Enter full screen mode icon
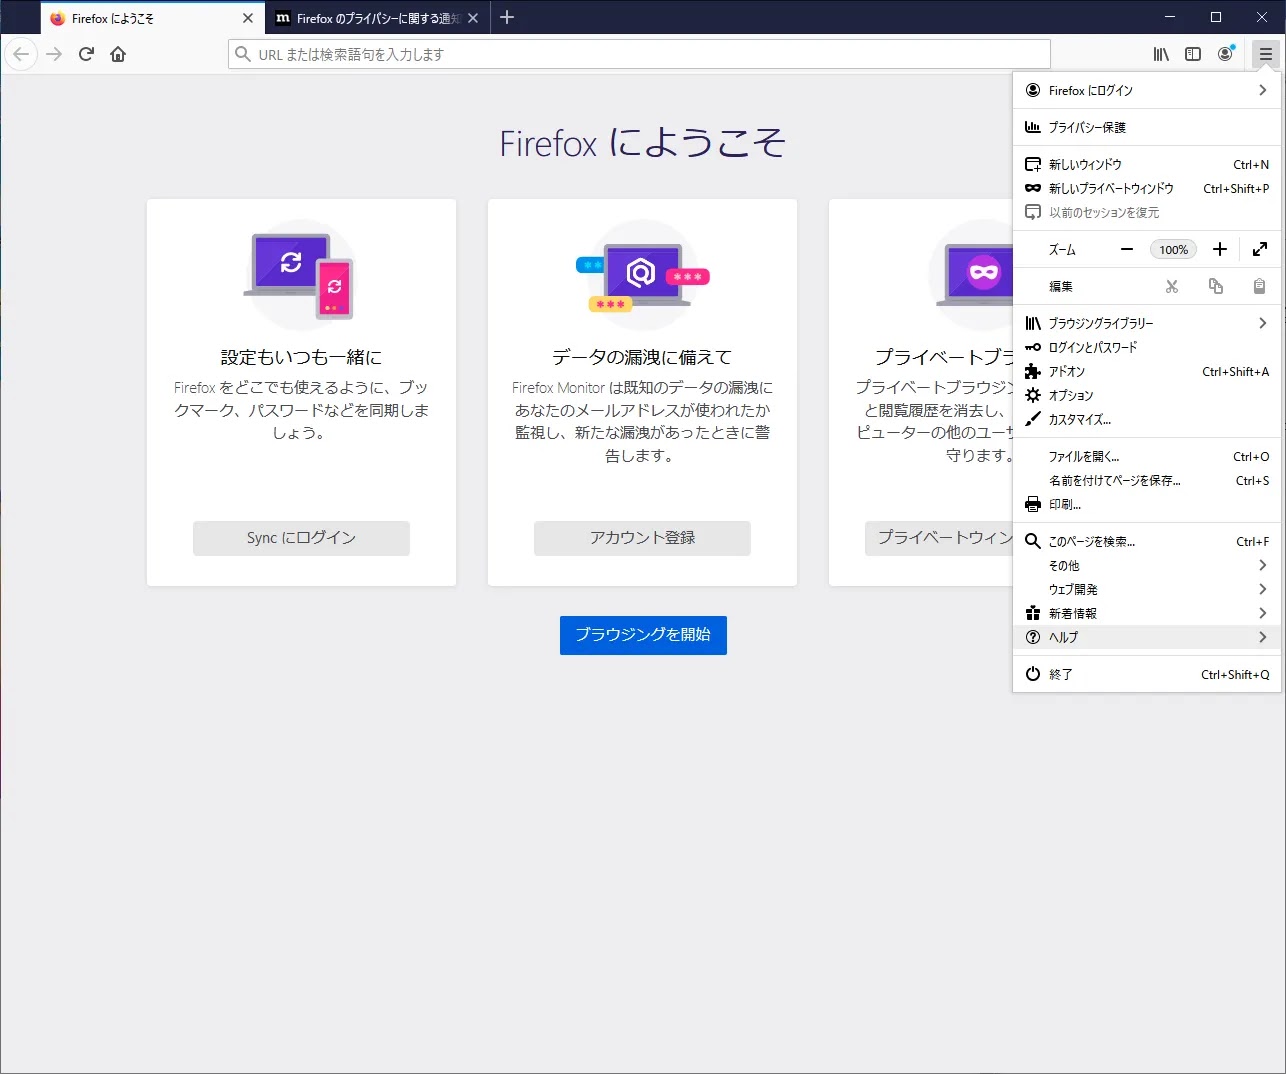The image size is (1286, 1074). point(1260,250)
